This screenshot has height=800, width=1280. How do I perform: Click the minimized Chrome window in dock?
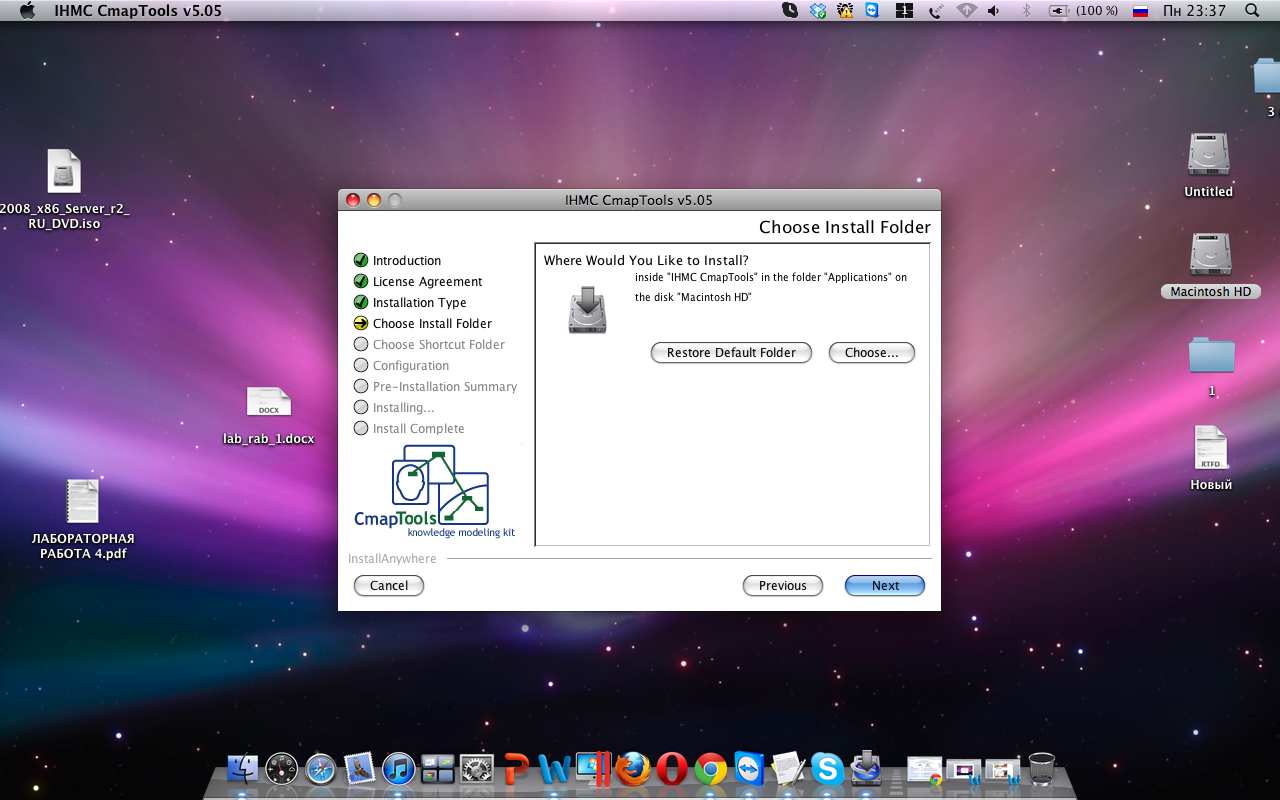click(924, 770)
